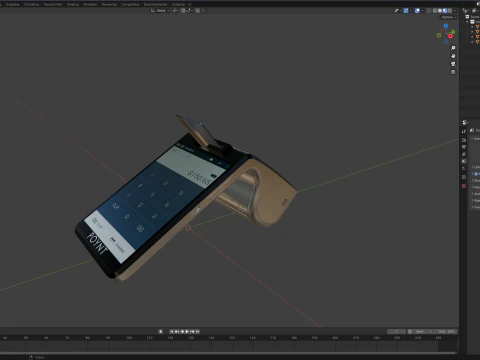Viewport: 480px width, 360px height.
Task: Open the pivot point selector
Action: 175,11
